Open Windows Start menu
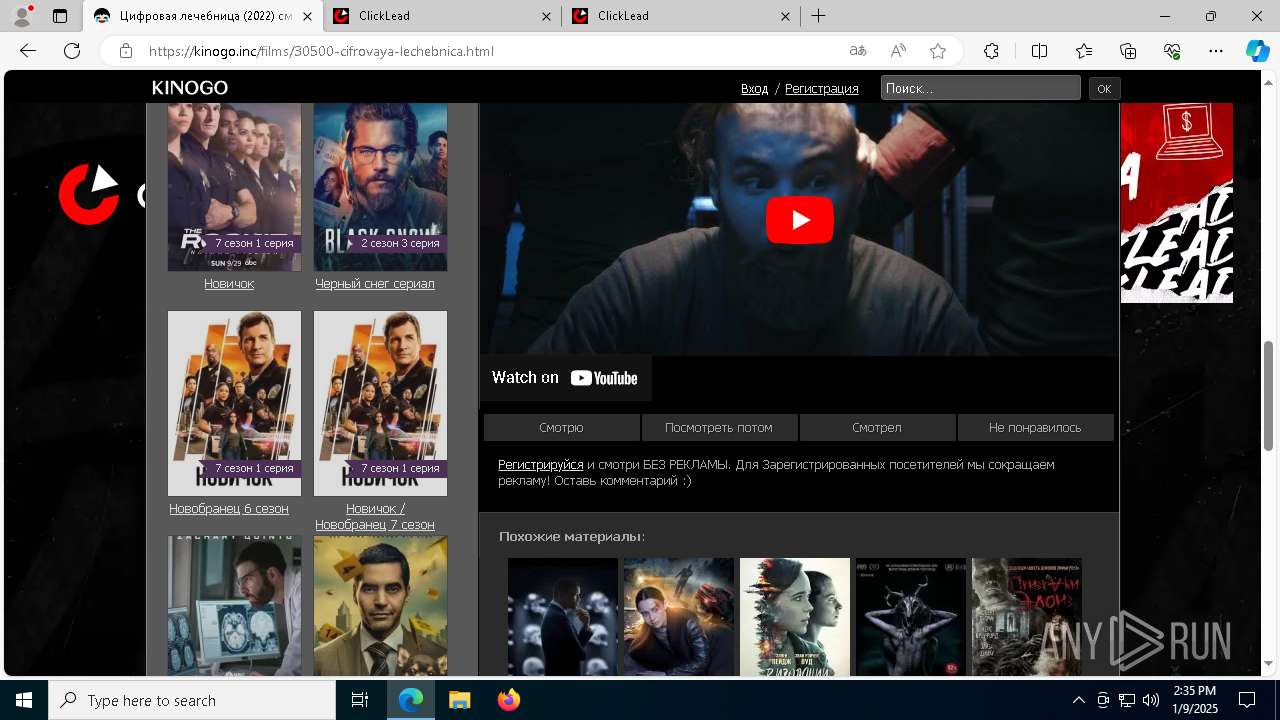This screenshot has width=1280, height=720. 24,700
